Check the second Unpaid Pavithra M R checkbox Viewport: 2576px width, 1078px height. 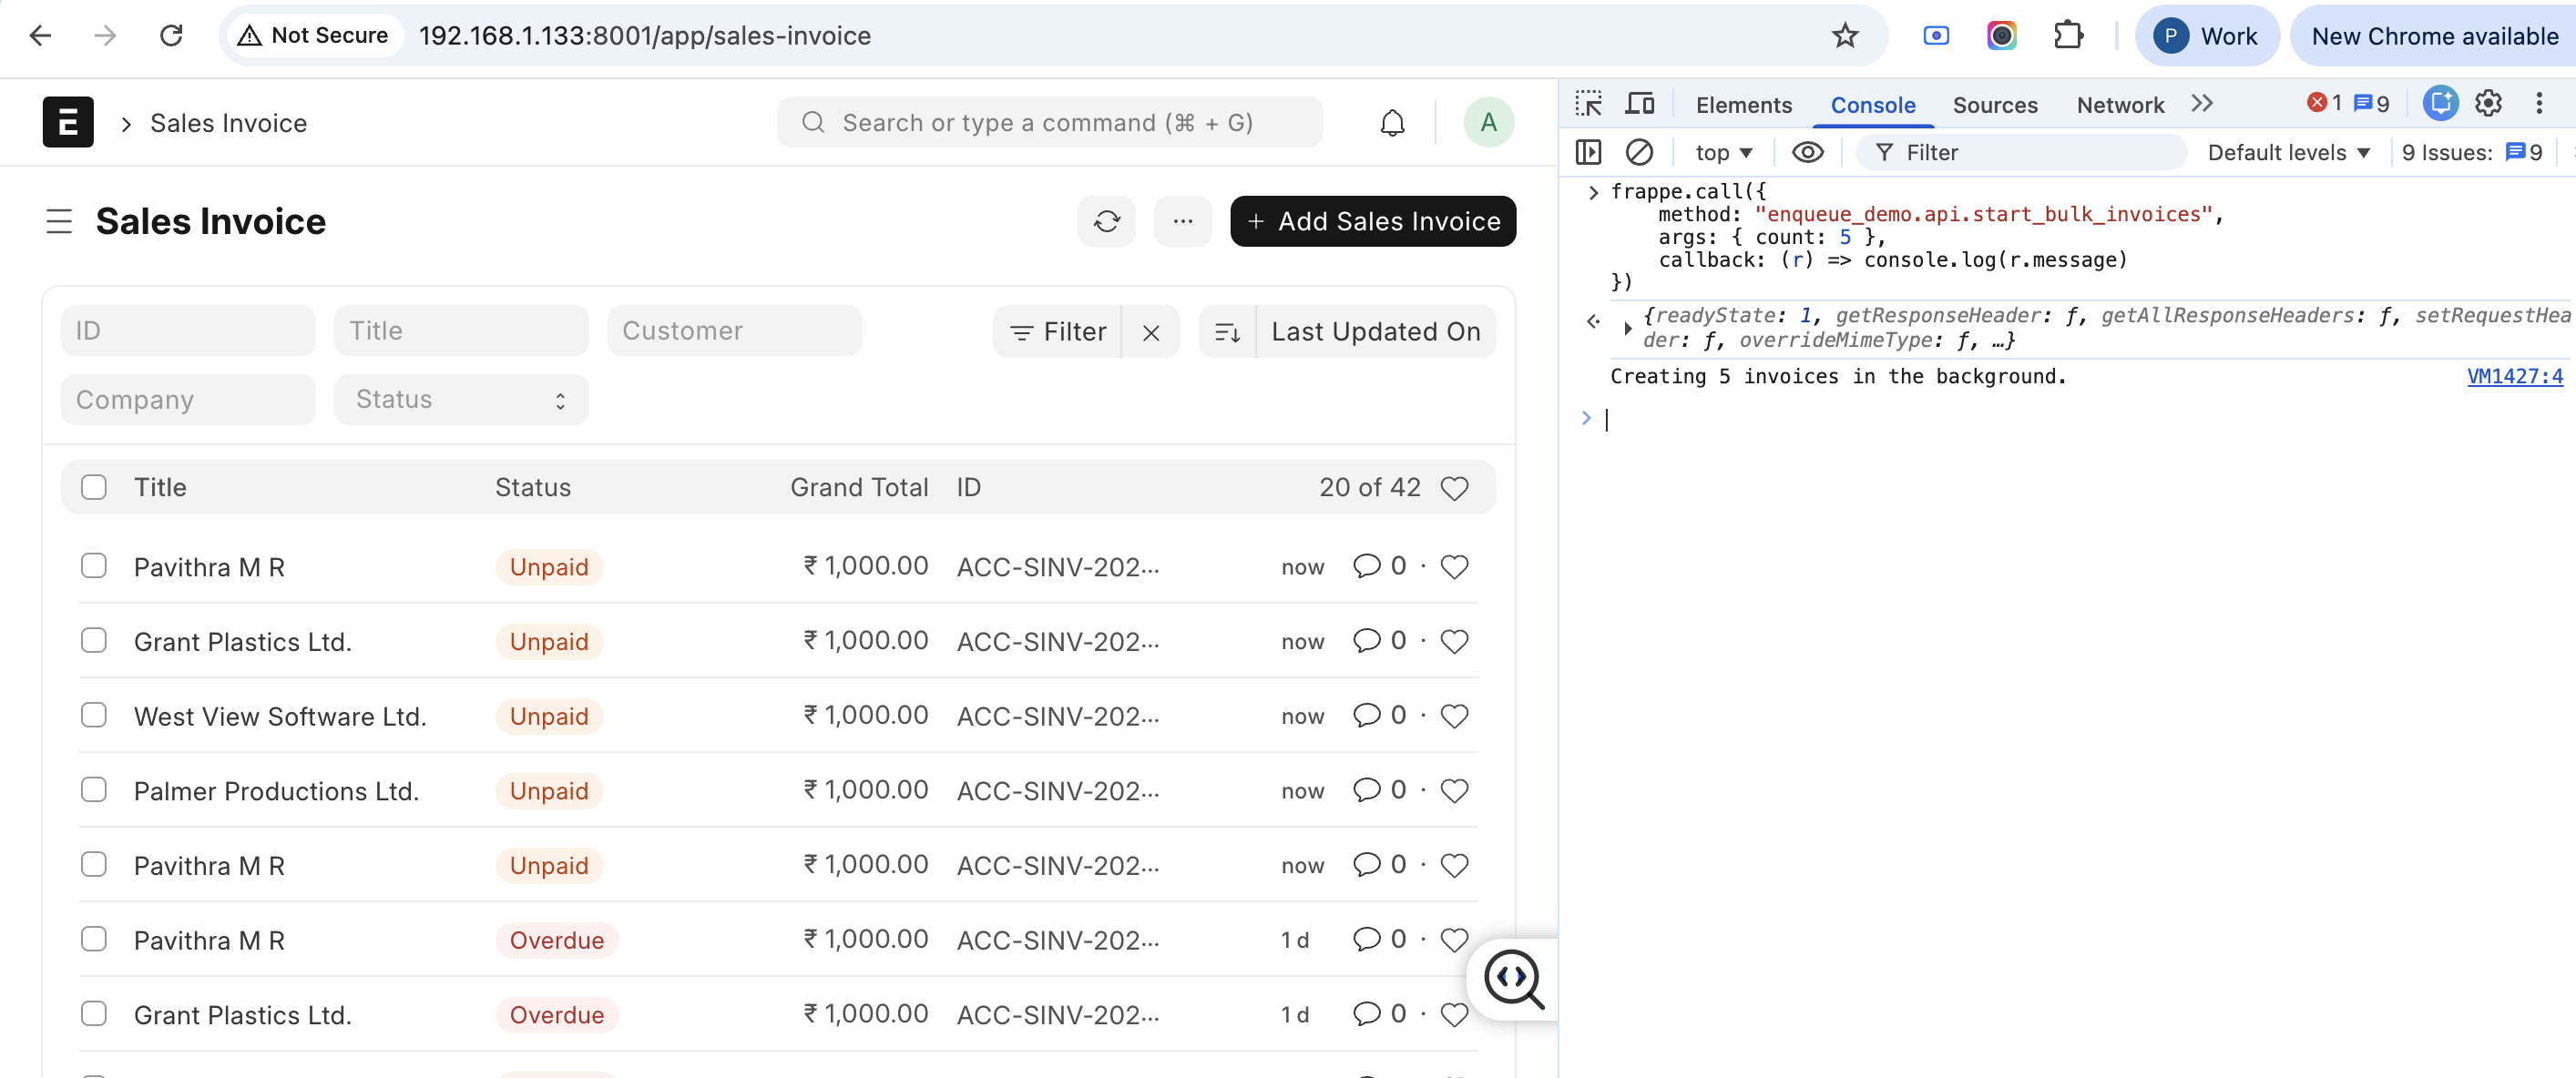click(x=94, y=865)
